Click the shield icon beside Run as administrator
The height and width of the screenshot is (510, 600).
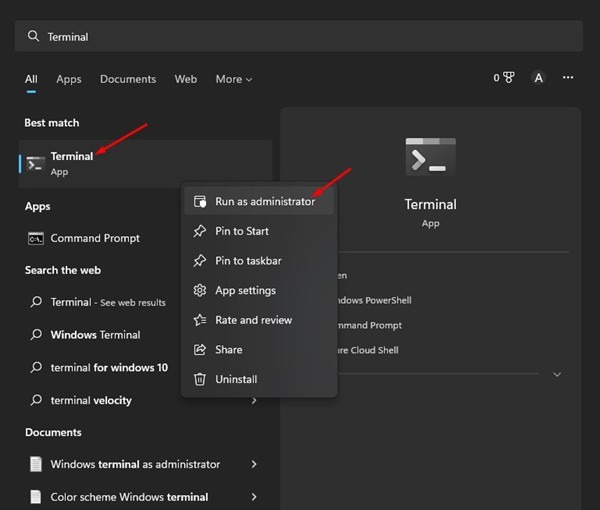coord(200,202)
